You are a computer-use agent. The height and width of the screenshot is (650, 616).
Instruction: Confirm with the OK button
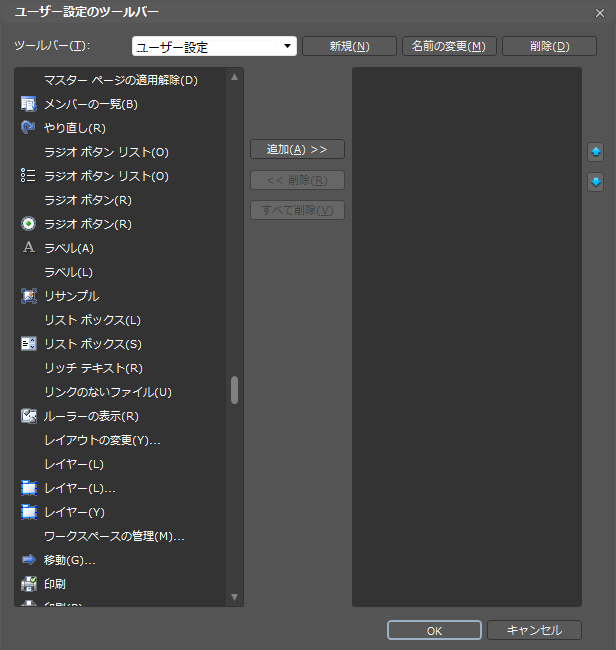434,630
